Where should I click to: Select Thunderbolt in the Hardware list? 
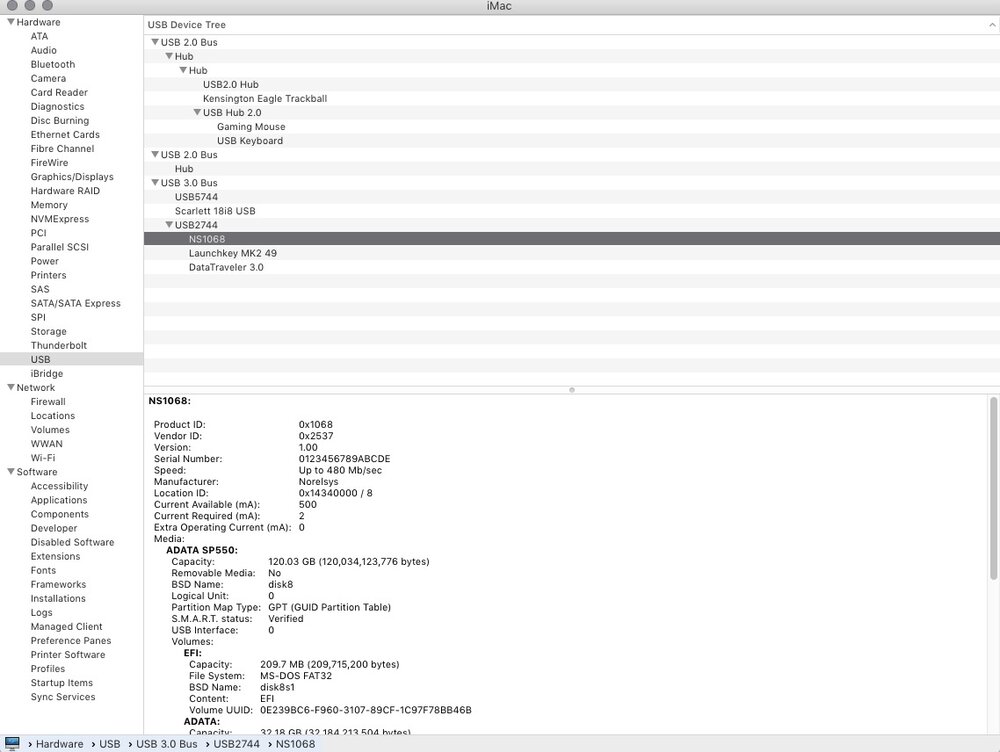(x=58, y=345)
